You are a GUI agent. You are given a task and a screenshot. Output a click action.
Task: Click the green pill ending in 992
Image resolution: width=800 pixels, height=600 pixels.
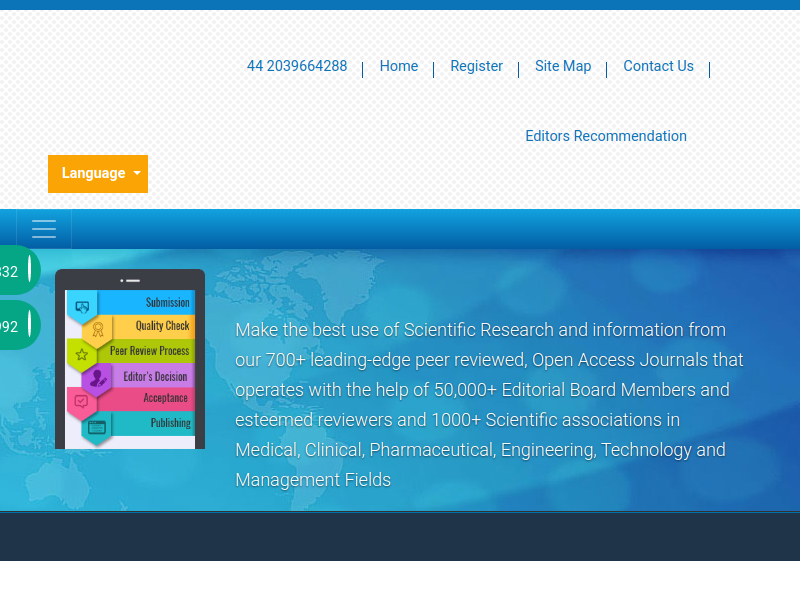(x=14, y=326)
